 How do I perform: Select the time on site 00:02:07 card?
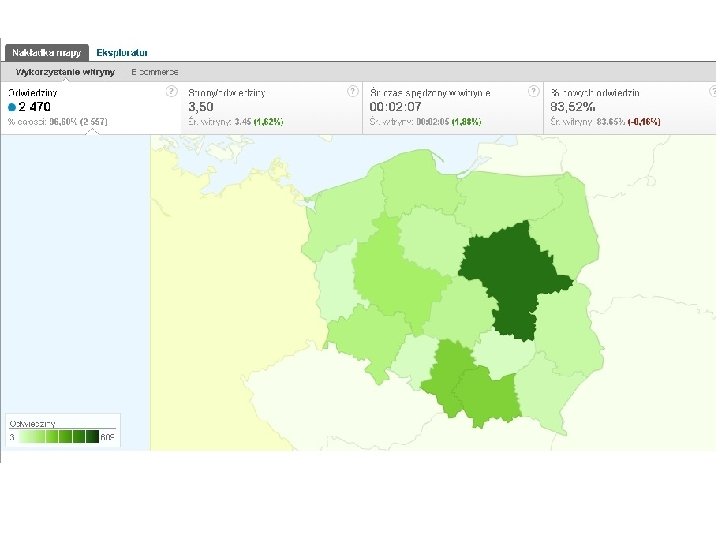point(453,108)
